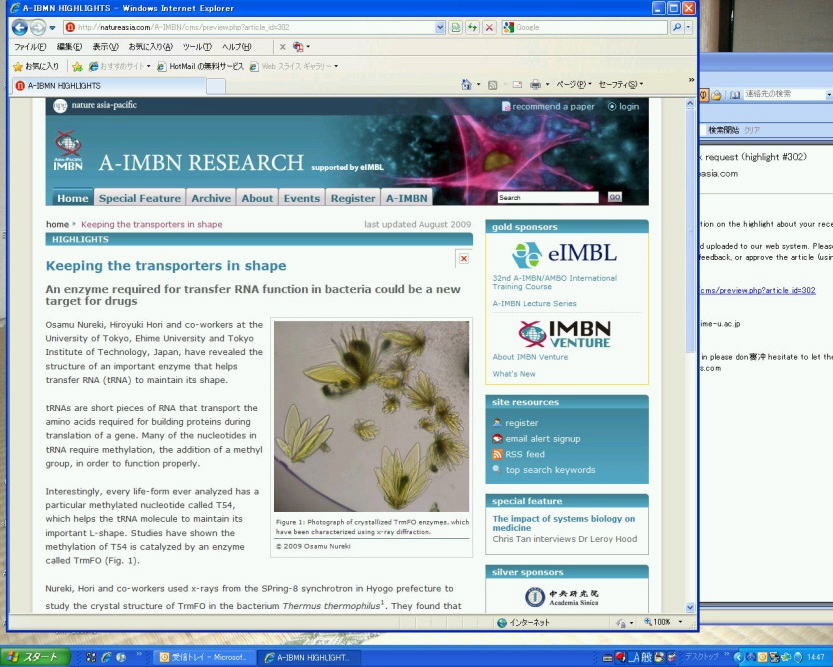
Task: Open the email alert signup link
Action: coord(542,439)
